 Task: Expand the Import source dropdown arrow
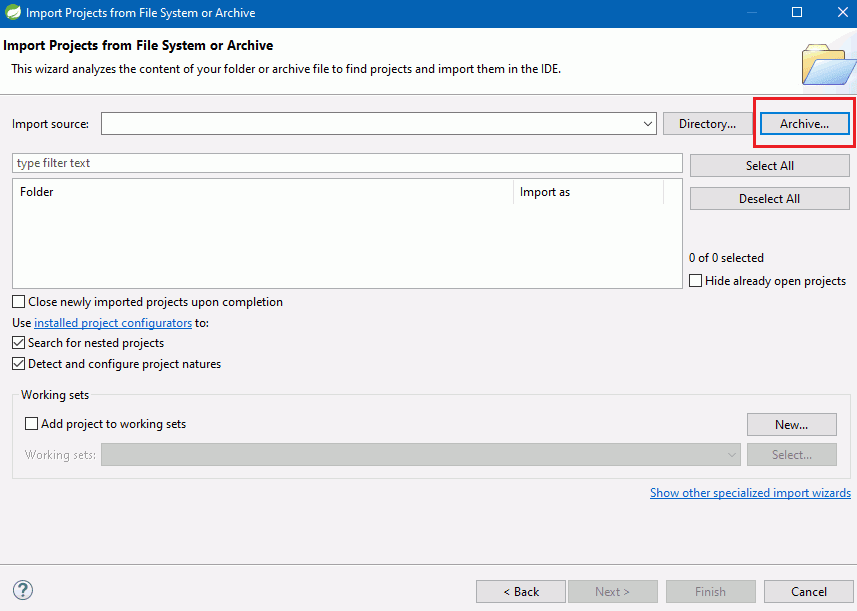pyautogui.click(x=648, y=124)
